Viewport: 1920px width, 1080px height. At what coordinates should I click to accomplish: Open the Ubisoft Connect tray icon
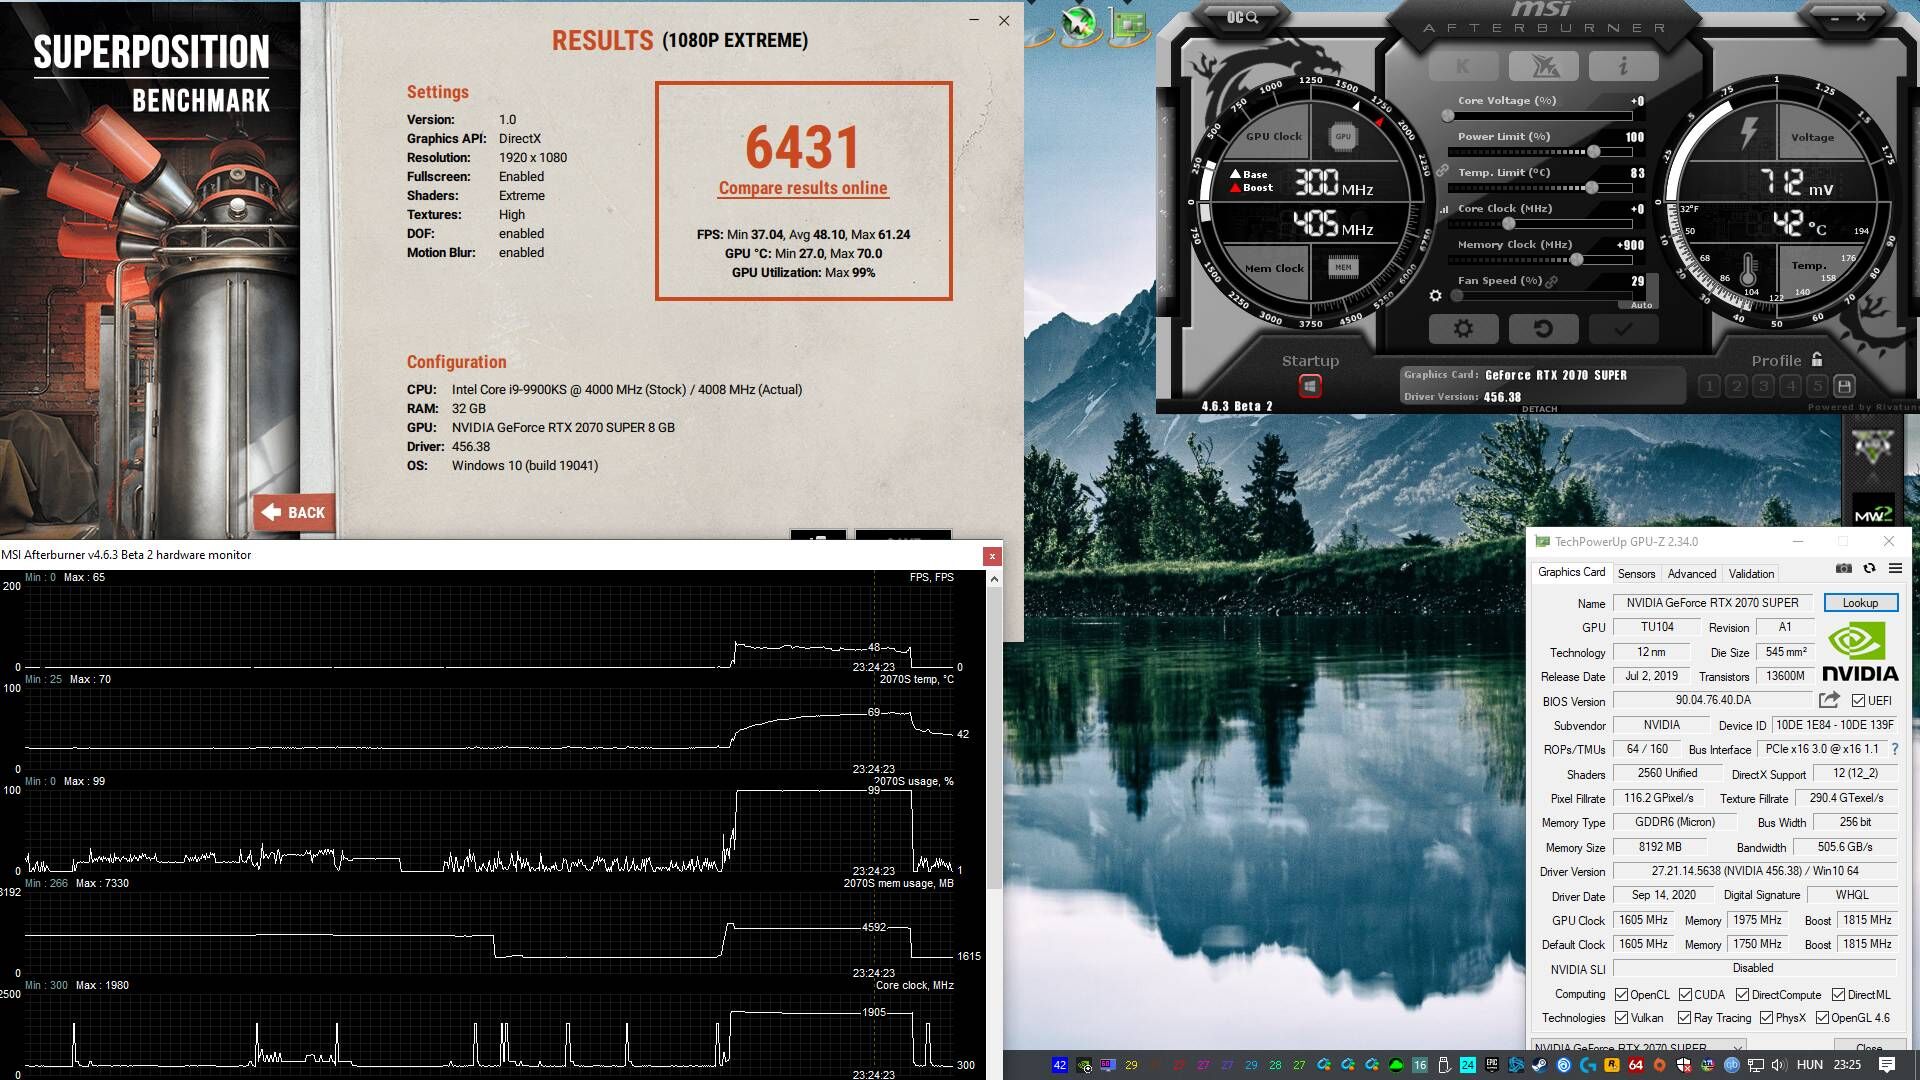click(1563, 1065)
